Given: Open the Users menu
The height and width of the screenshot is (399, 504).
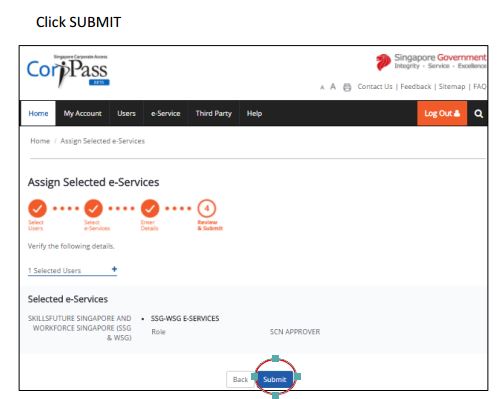Looking at the screenshot, I should coord(126,113).
